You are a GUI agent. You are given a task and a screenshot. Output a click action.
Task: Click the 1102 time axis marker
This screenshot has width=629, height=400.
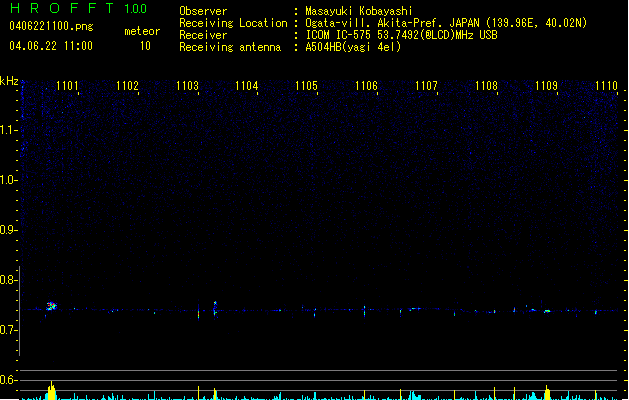(127, 86)
